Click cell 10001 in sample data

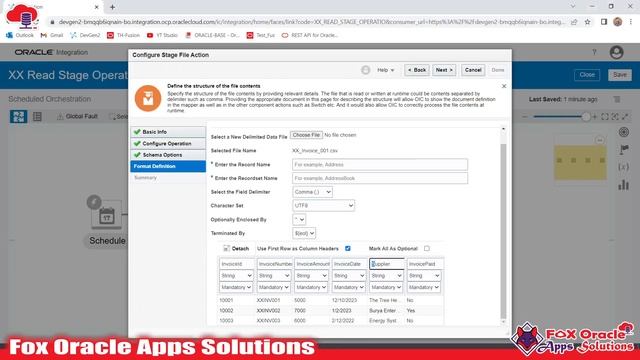(x=226, y=300)
